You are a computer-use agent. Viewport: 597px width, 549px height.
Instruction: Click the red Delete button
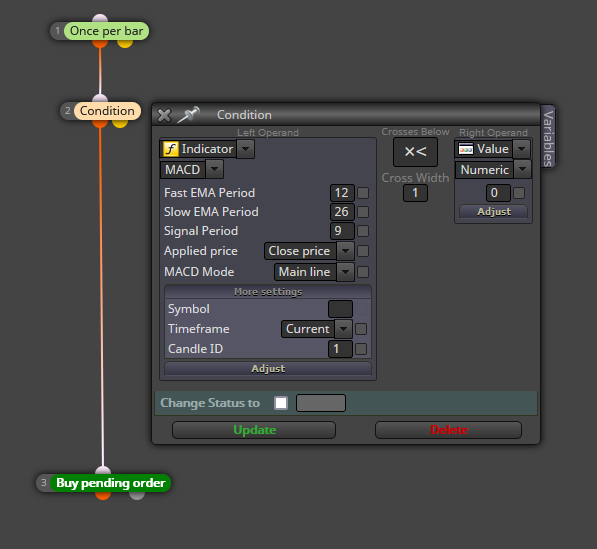[x=449, y=430]
